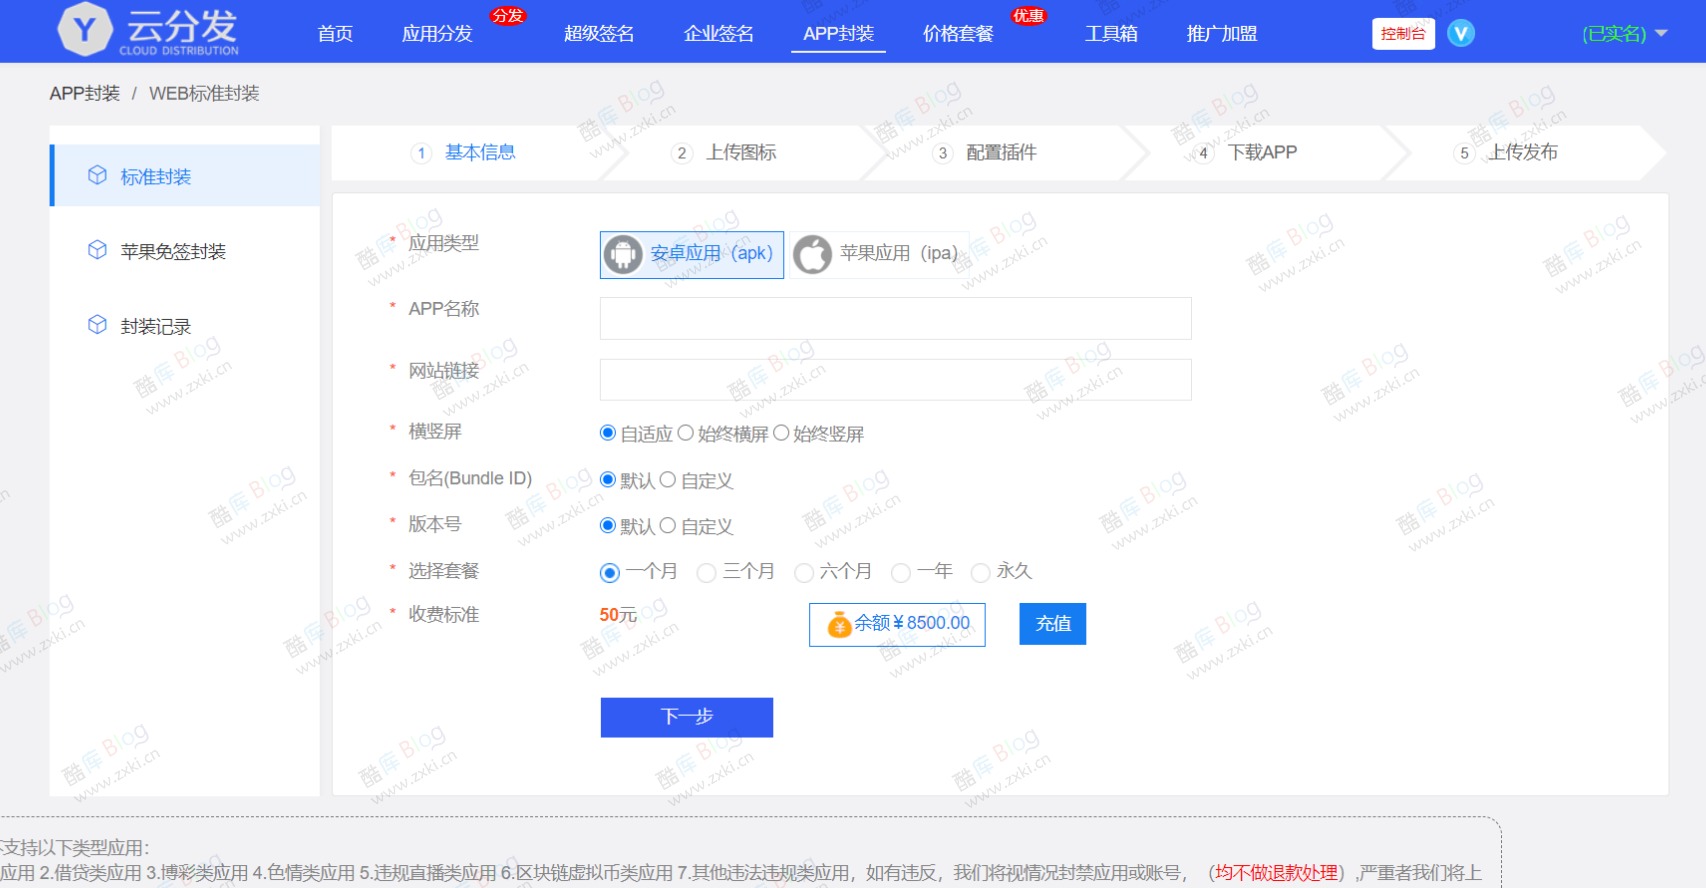
Task: Open 企业签名 in top navigation
Action: 718,33
